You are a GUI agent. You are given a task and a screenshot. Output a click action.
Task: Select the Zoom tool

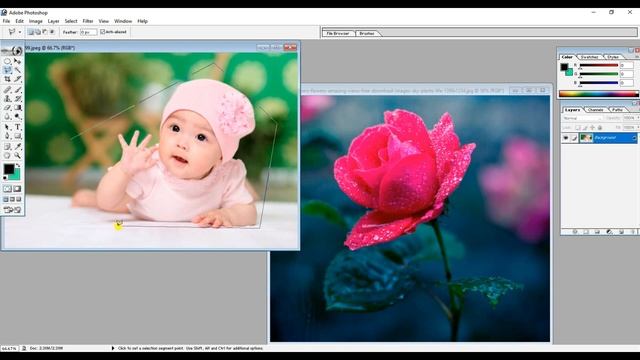[18, 155]
